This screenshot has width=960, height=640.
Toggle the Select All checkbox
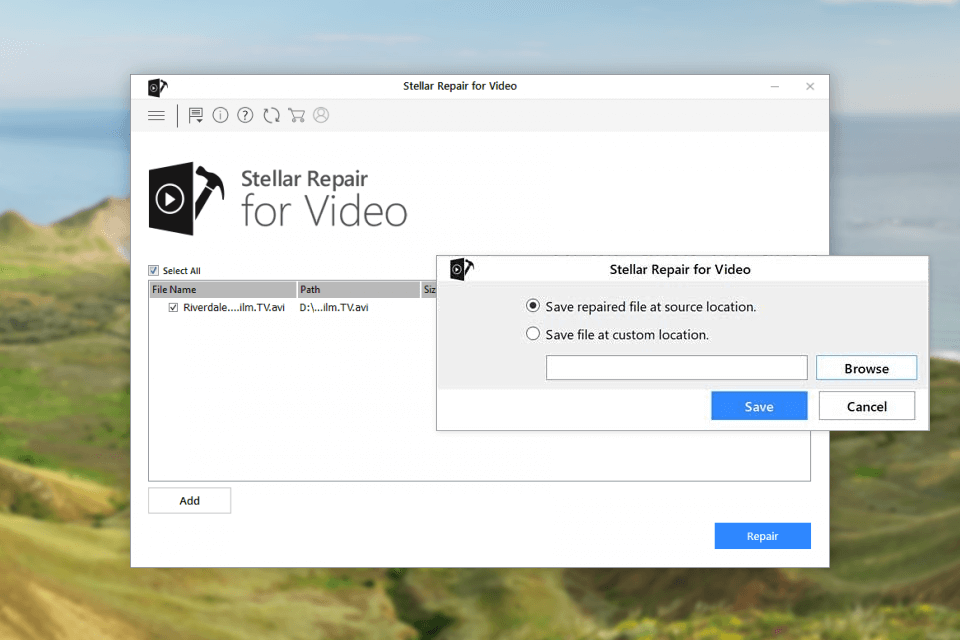pyautogui.click(x=153, y=270)
